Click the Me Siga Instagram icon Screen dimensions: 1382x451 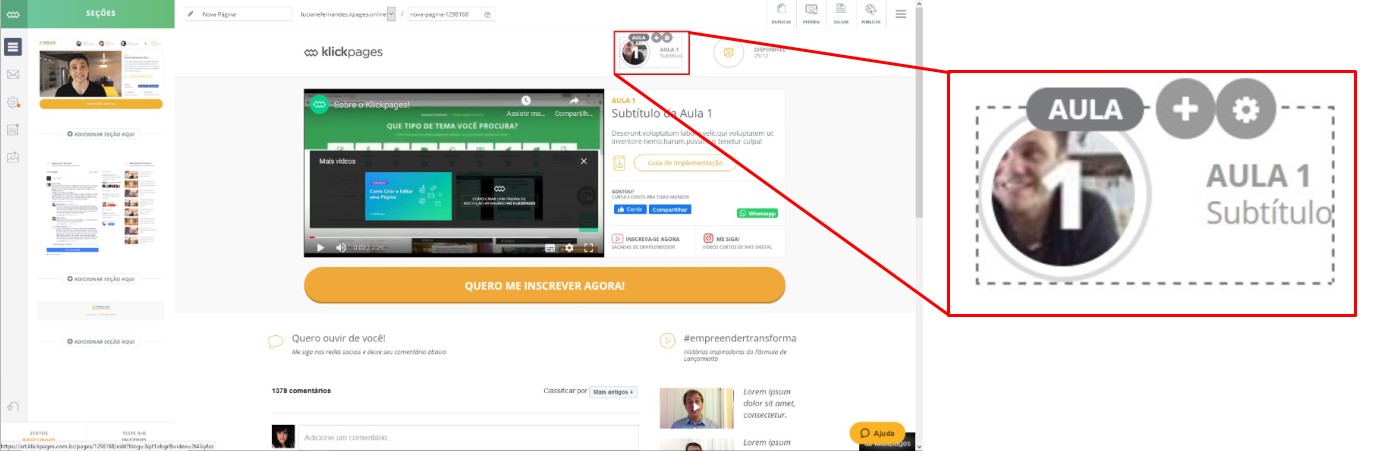(x=708, y=239)
